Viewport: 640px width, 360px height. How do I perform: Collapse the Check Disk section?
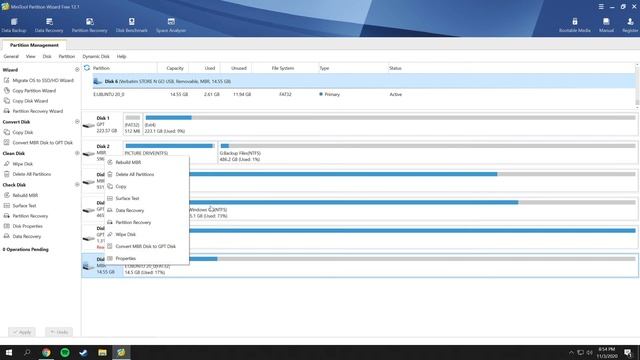(x=77, y=184)
